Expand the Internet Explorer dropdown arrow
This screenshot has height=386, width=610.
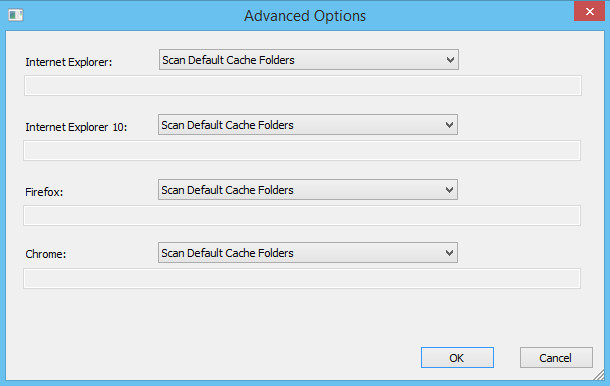[450, 60]
